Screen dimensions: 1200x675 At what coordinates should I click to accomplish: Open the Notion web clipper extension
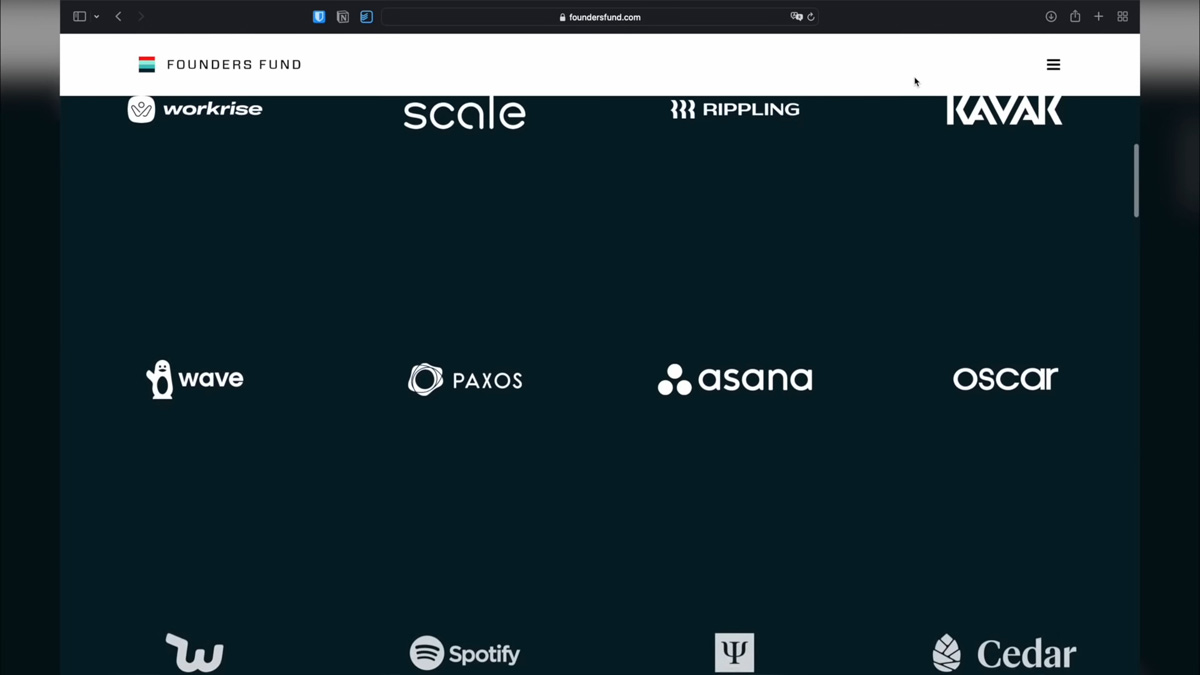(343, 17)
